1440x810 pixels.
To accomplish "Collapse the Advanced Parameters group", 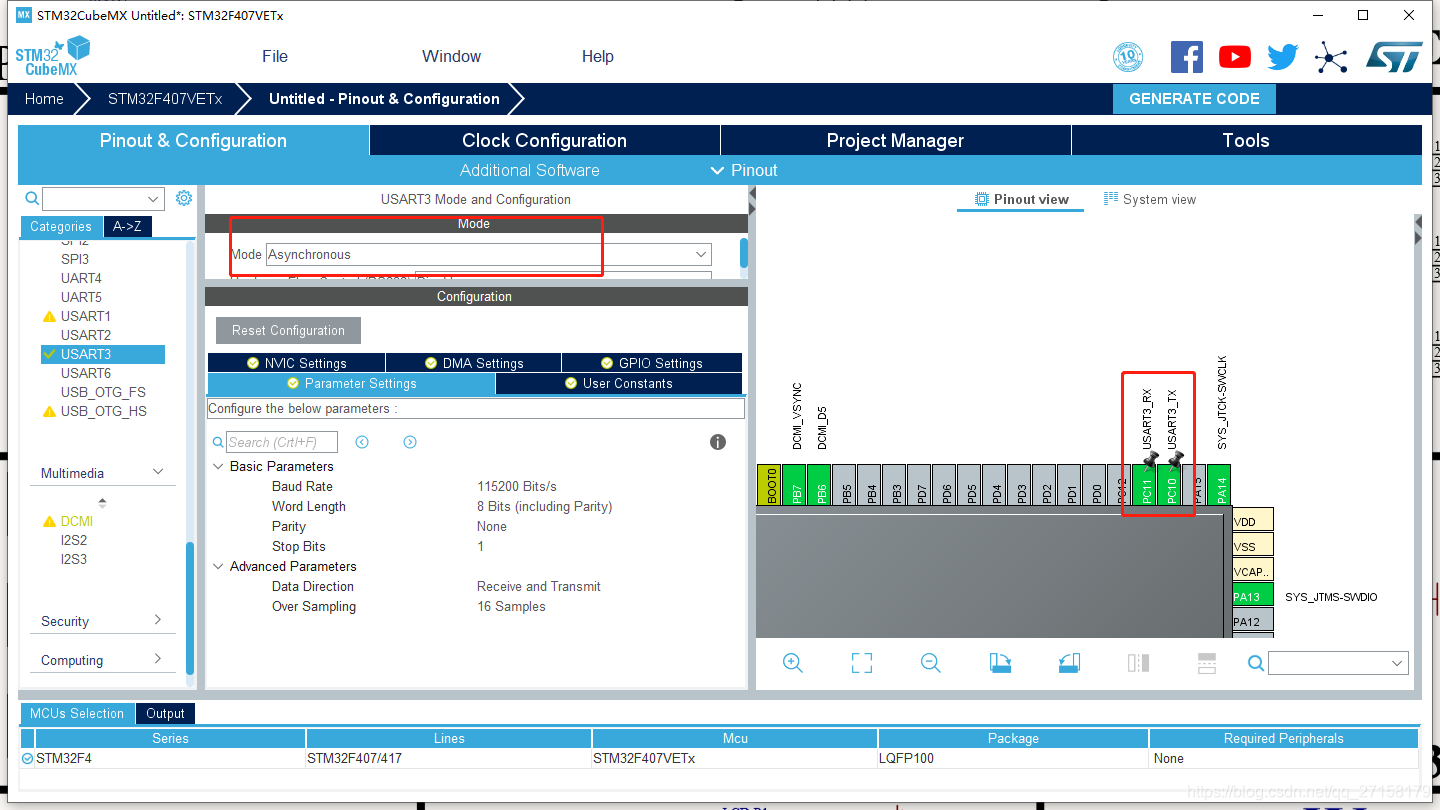I will [218, 566].
